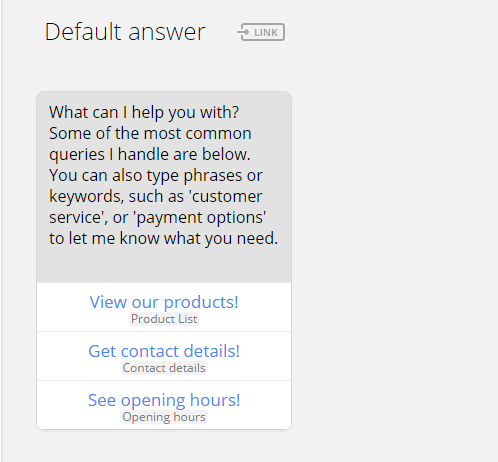Click the 'Some of the most common' text line
The image size is (498, 462).
[x=150, y=133]
